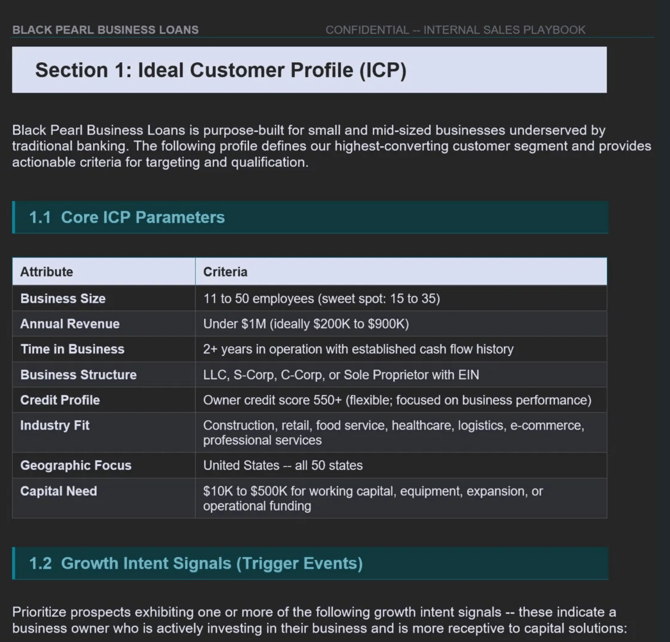Click the 1.2 Growth Intent Signals heading

pos(196,563)
